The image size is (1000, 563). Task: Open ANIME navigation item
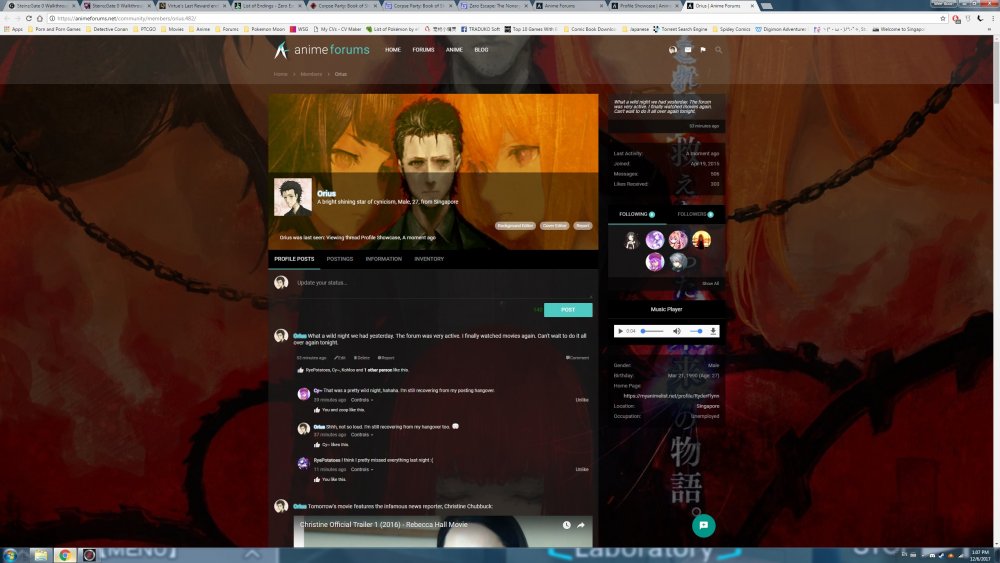(454, 50)
